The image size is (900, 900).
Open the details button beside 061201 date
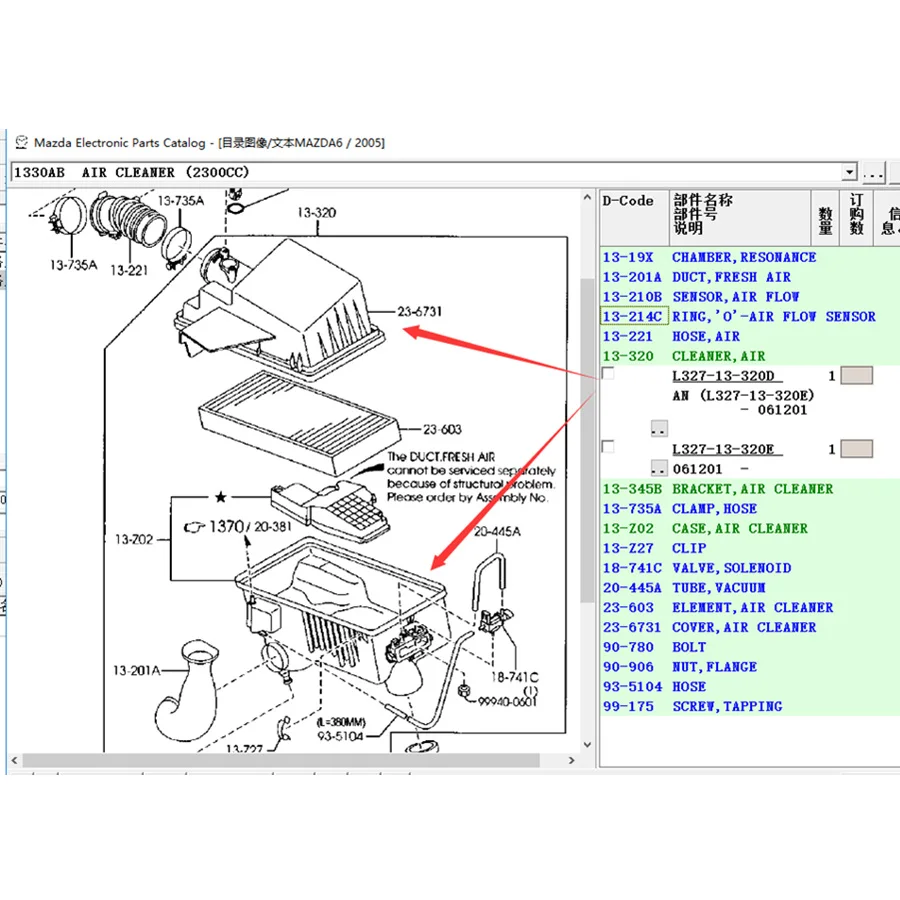[659, 468]
